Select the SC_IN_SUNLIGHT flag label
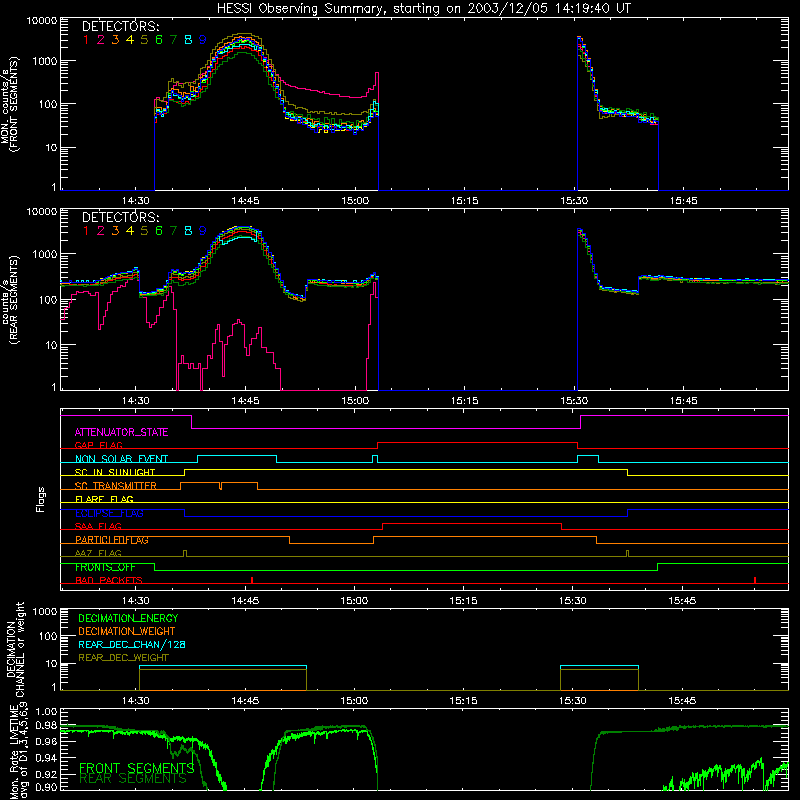The height and width of the screenshot is (800, 800). pyautogui.click(x=115, y=472)
